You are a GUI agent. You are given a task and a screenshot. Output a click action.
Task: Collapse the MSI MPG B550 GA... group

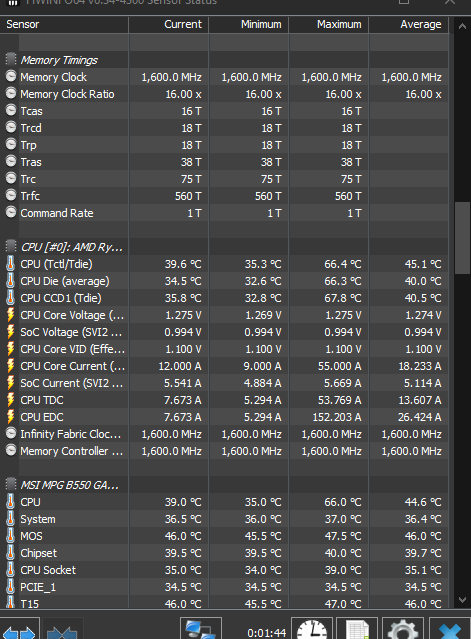tap(11, 485)
